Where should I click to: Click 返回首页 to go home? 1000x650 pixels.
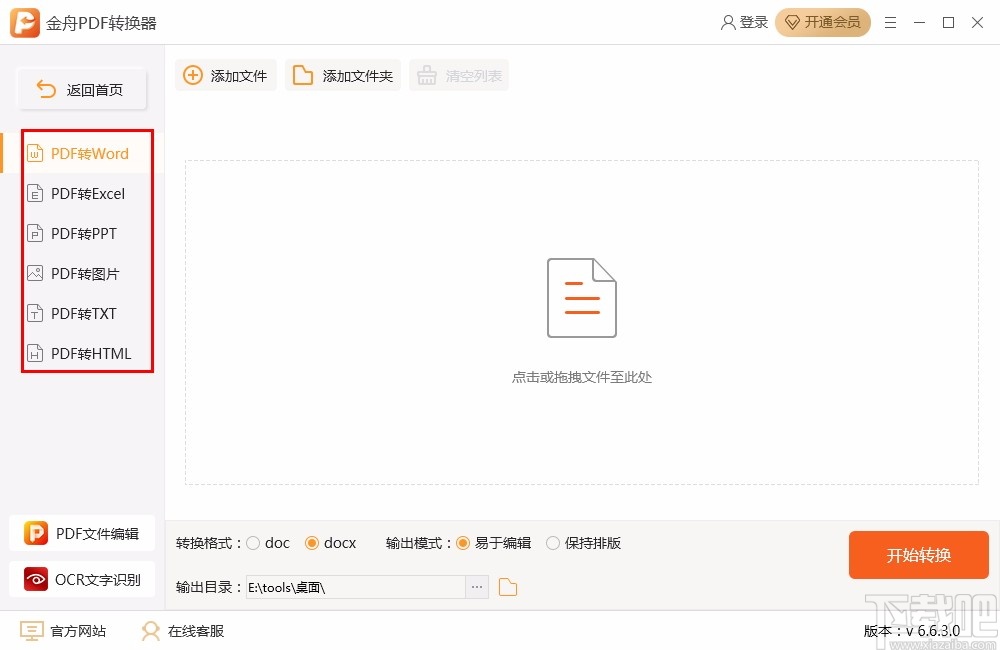click(x=81, y=89)
